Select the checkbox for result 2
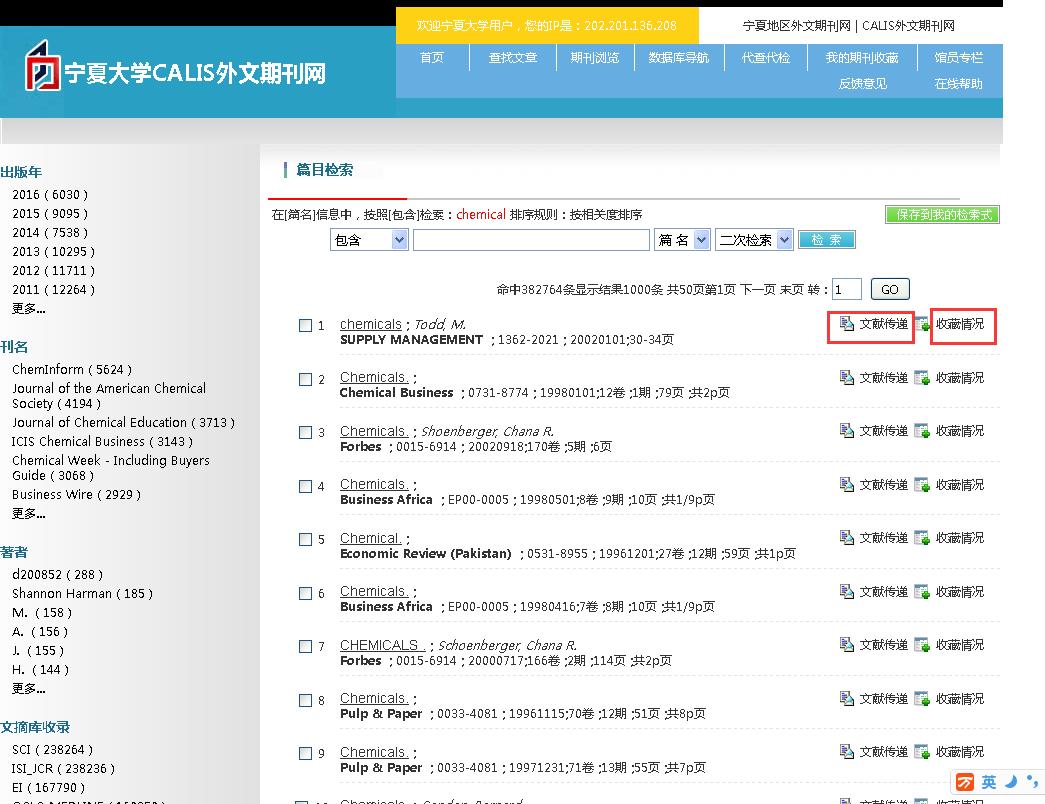Viewport: 1045px width, 804px height. point(305,379)
